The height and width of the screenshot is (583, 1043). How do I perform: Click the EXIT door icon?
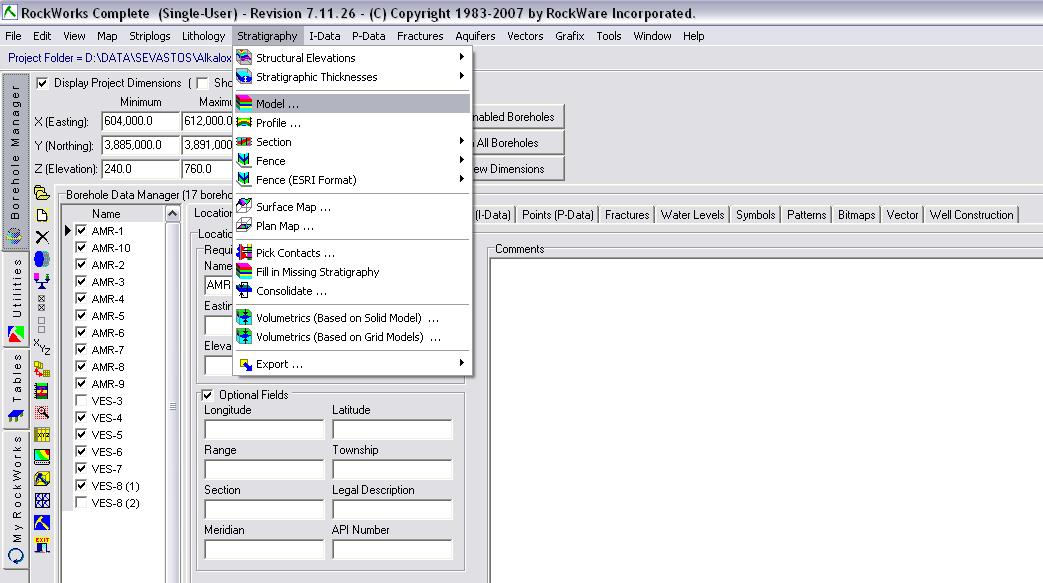point(42,544)
